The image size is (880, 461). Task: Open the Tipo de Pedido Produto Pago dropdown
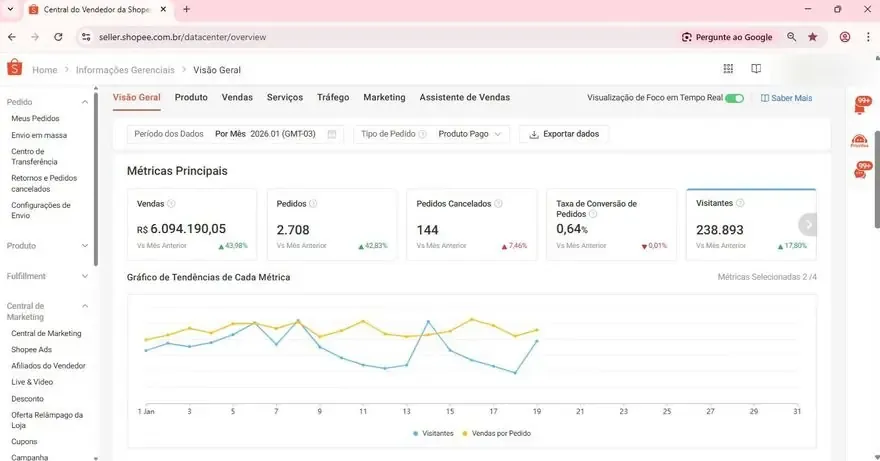tap(432, 134)
